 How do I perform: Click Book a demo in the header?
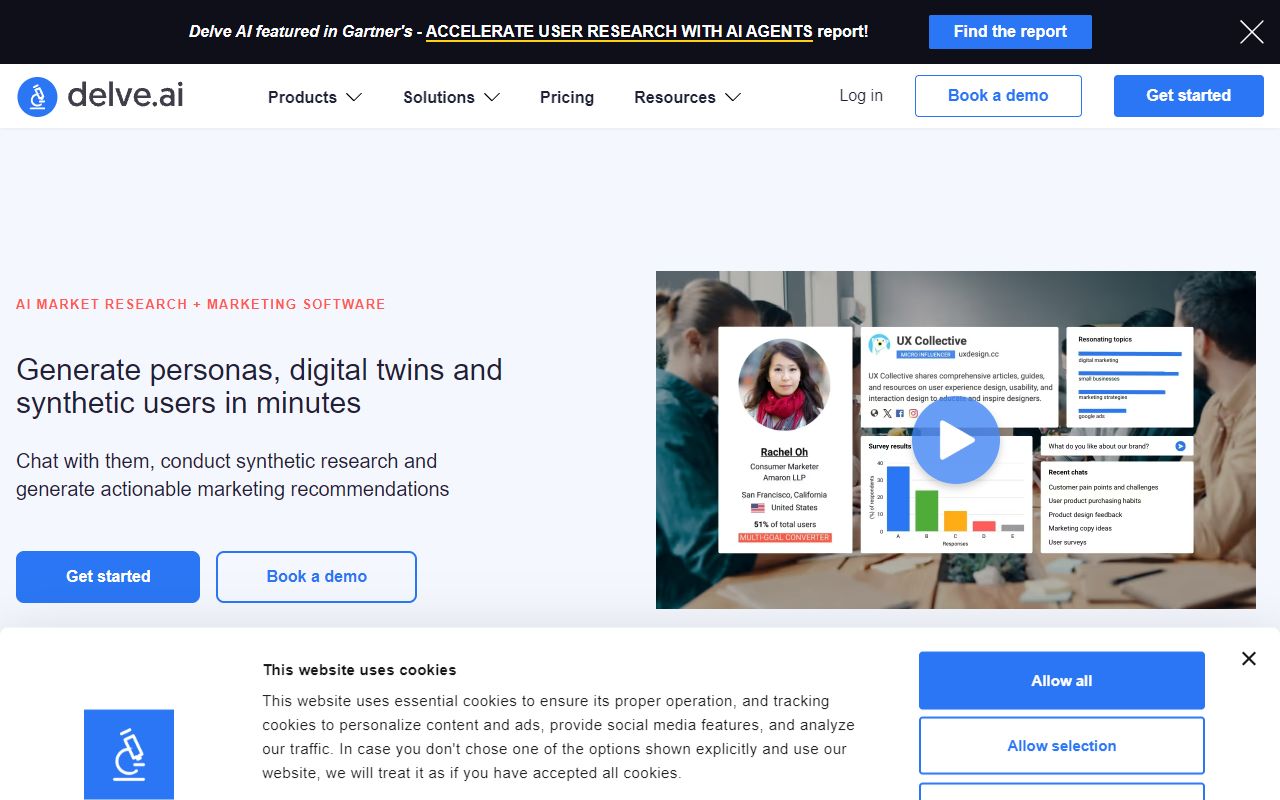[x=998, y=96]
